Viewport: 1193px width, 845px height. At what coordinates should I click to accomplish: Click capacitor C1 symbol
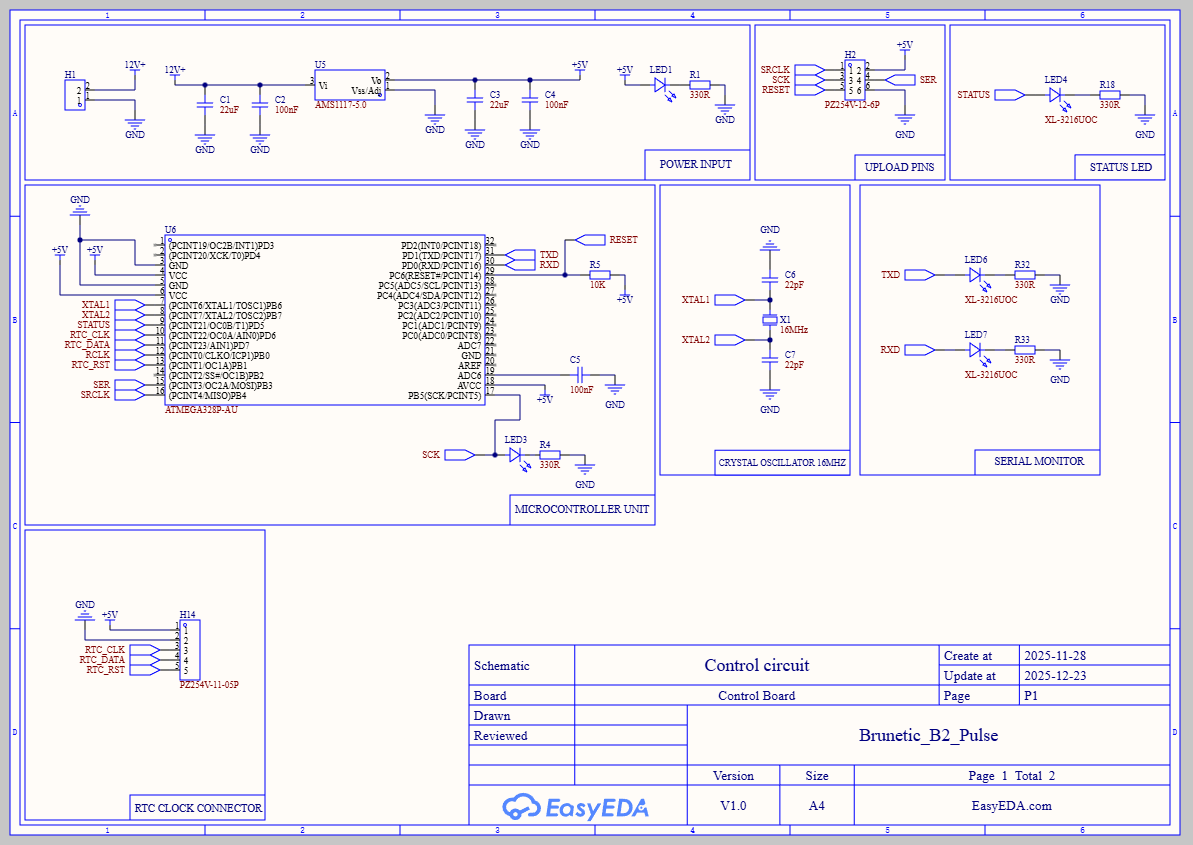click(205, 106)
